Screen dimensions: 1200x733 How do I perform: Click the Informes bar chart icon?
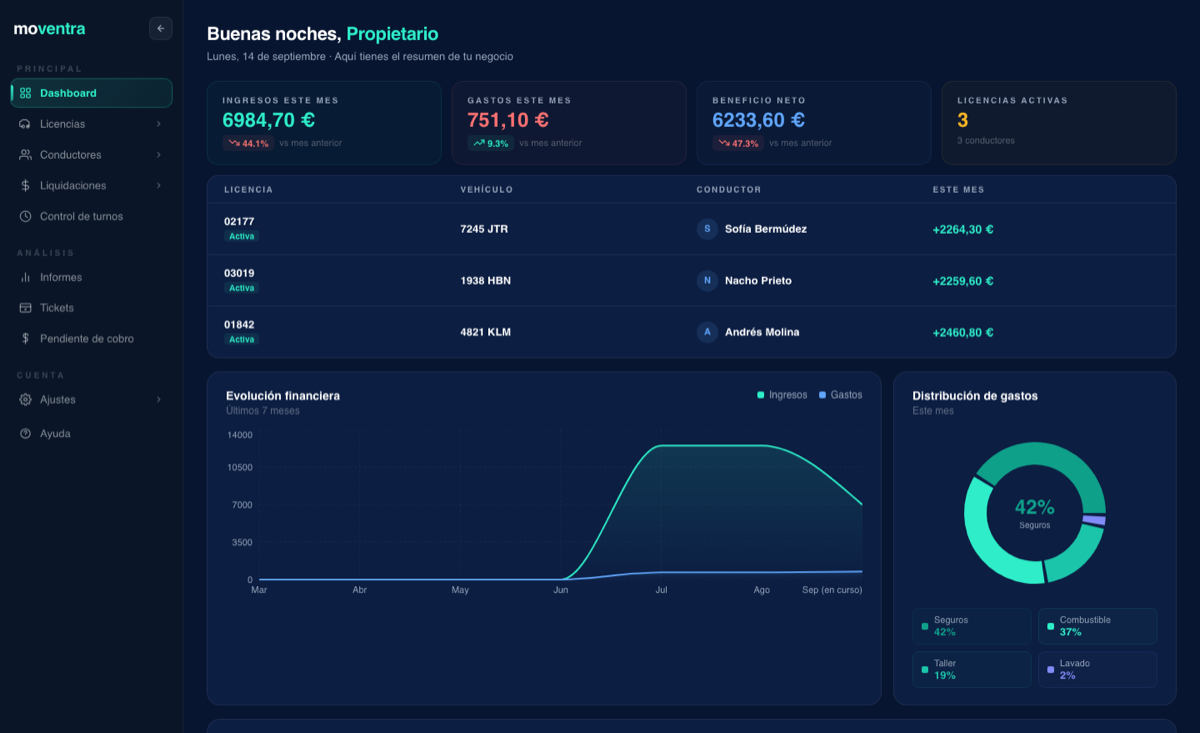click(x=26, y=278)
